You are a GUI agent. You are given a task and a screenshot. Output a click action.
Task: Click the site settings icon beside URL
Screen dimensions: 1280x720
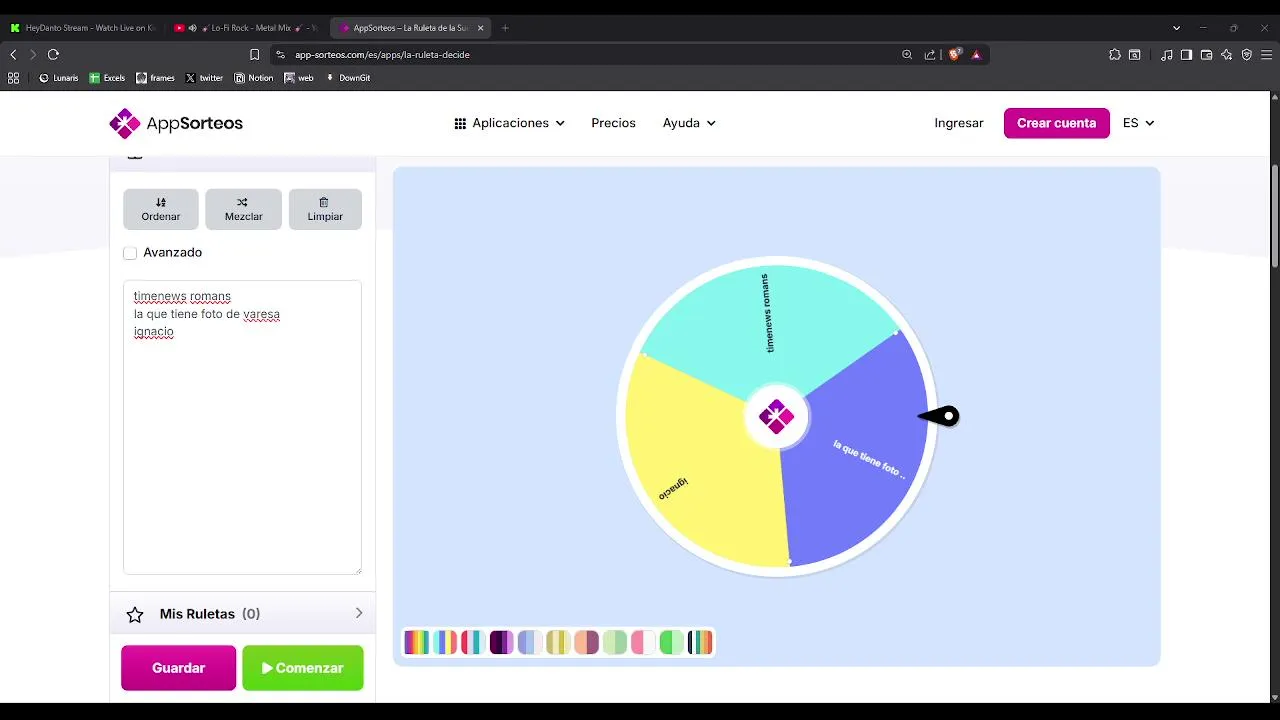(280, 55)
